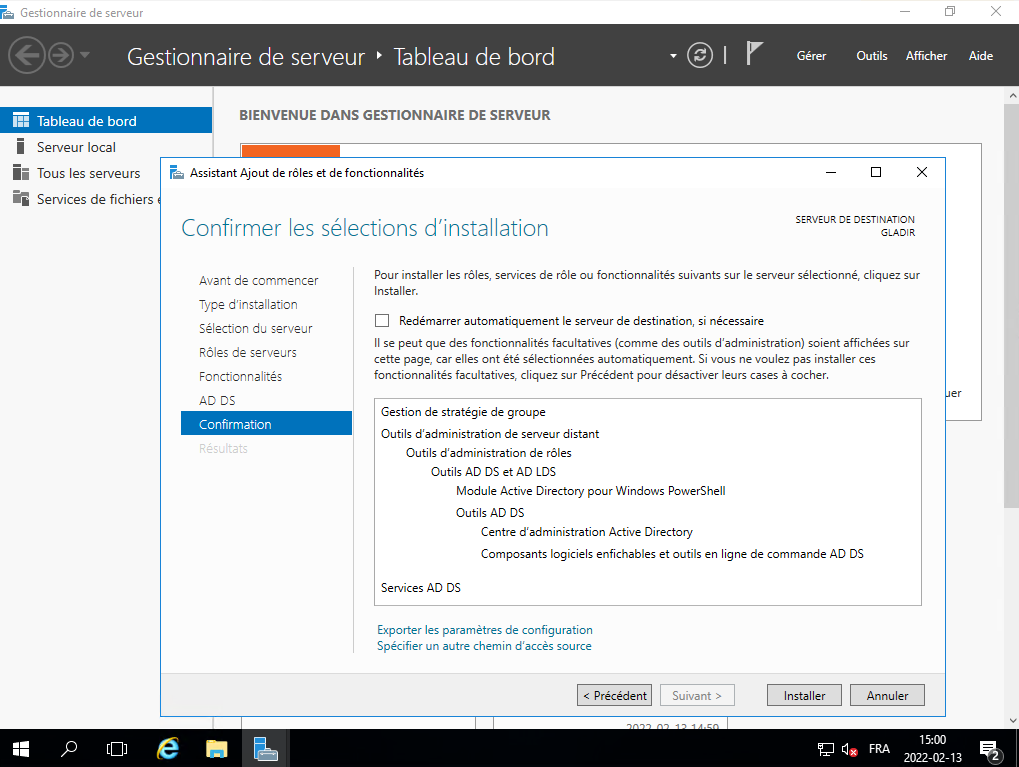Click the Outils AD DS entry
Screen dimensions: 1019x767
click(490, 512)
